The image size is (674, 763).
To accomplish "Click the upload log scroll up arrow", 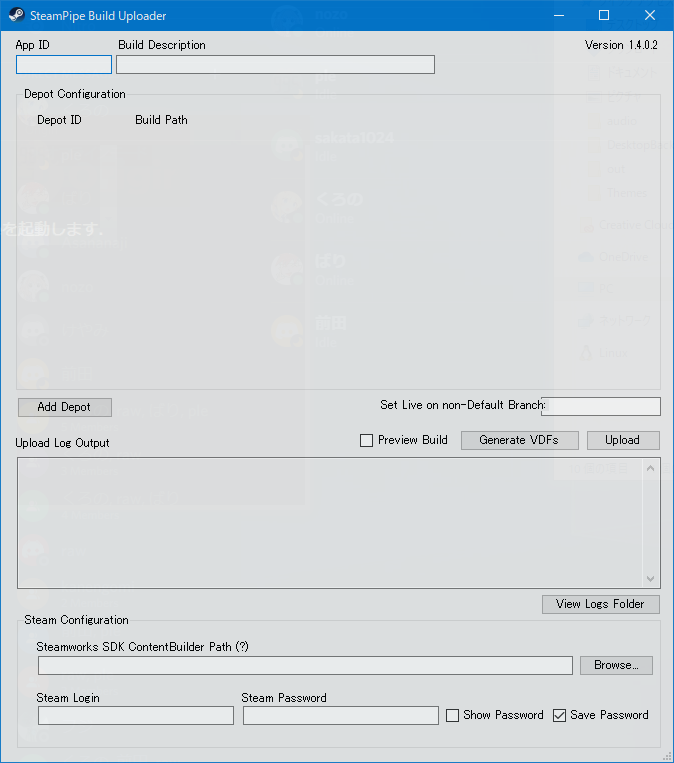I will (651, 468).
